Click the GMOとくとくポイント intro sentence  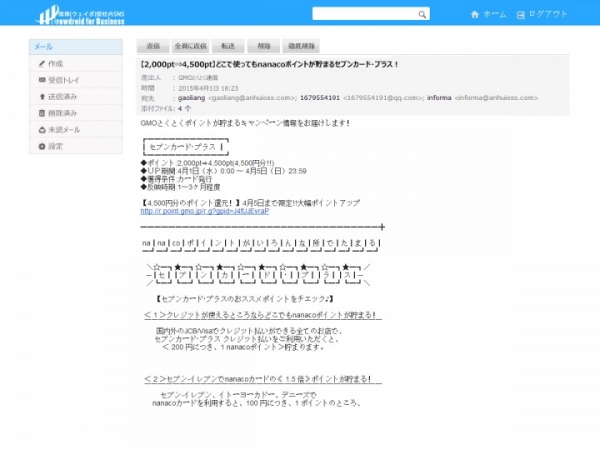pos(245,123)
